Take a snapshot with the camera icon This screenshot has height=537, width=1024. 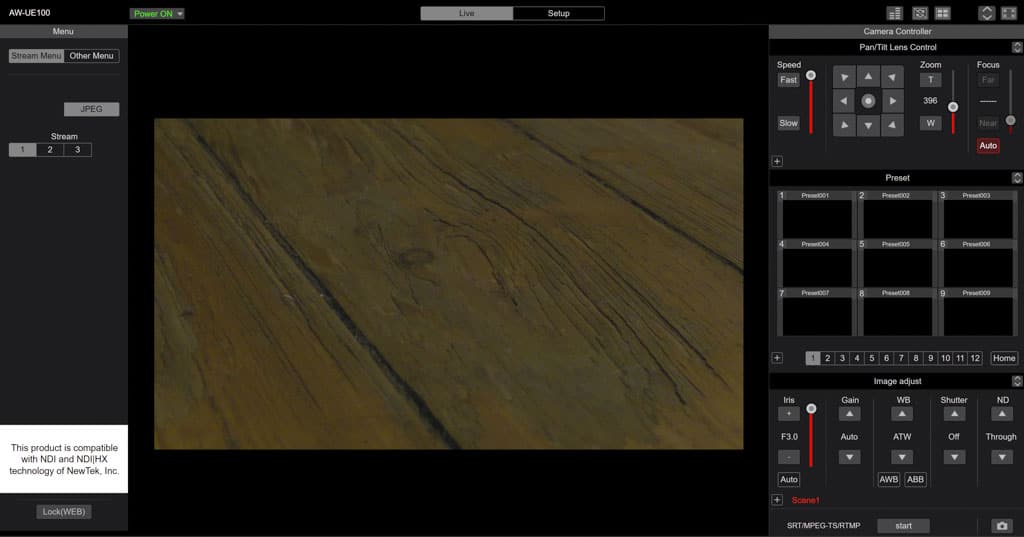(1001, 526)
